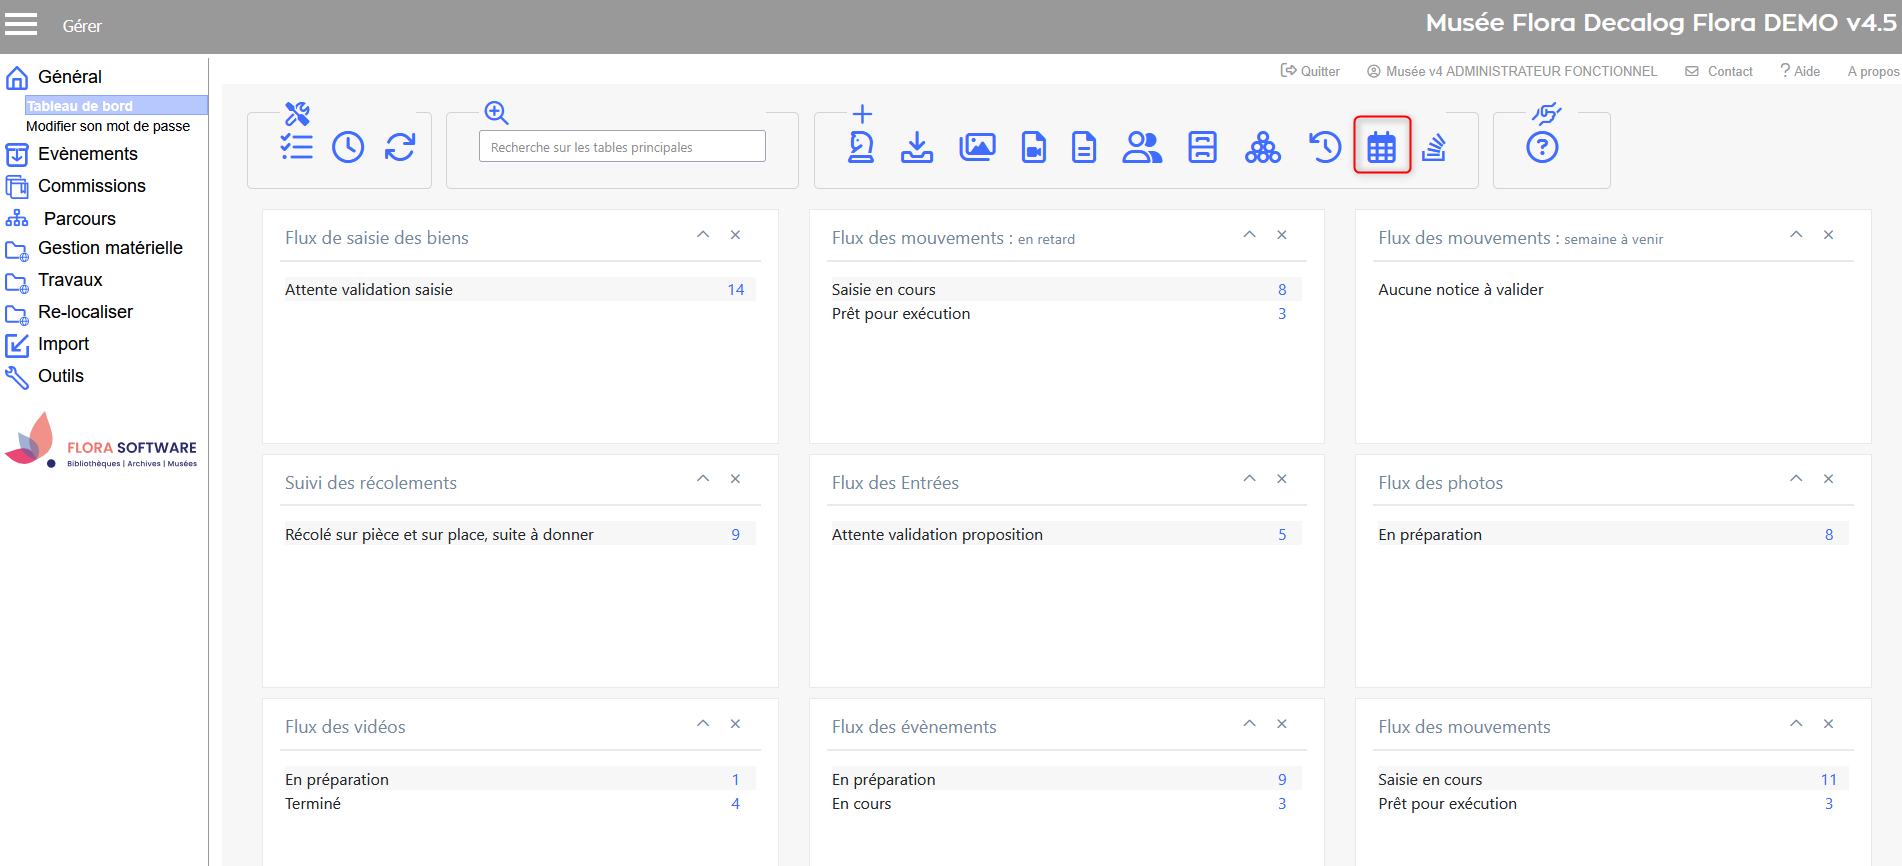This screenshot has width=1902, height=866.
Task: Open the users/people icon
Action: [x=1141, y=147]
